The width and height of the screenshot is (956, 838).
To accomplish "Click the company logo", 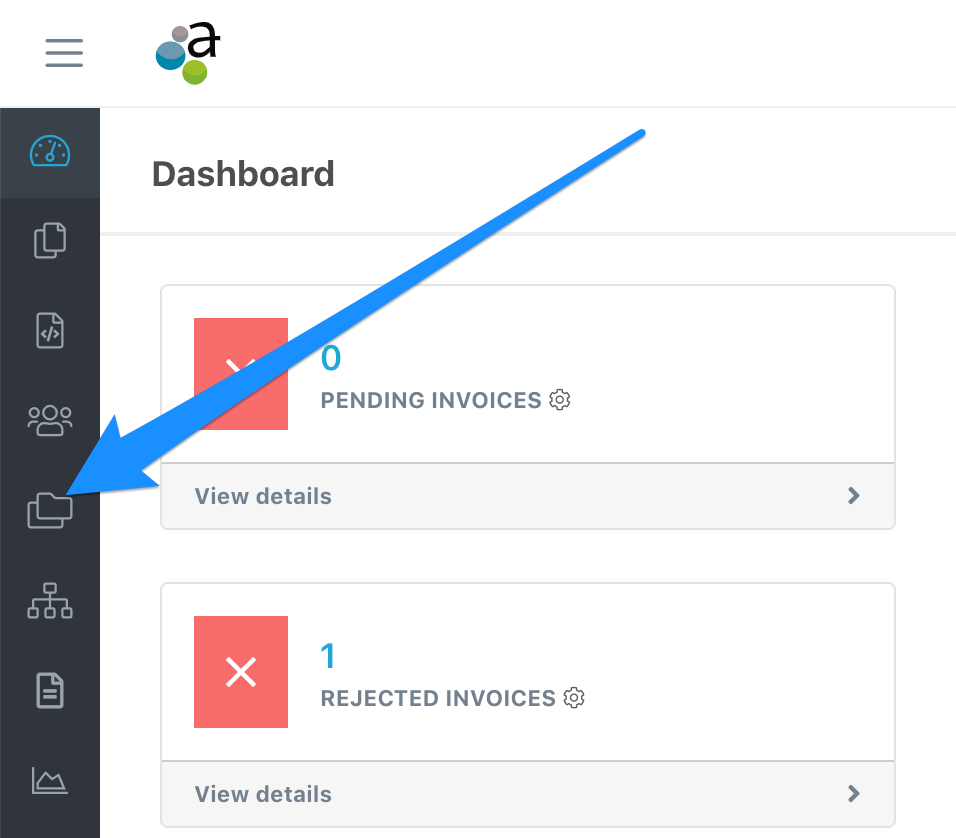I will pyautogui.click(x=188, y=54).
